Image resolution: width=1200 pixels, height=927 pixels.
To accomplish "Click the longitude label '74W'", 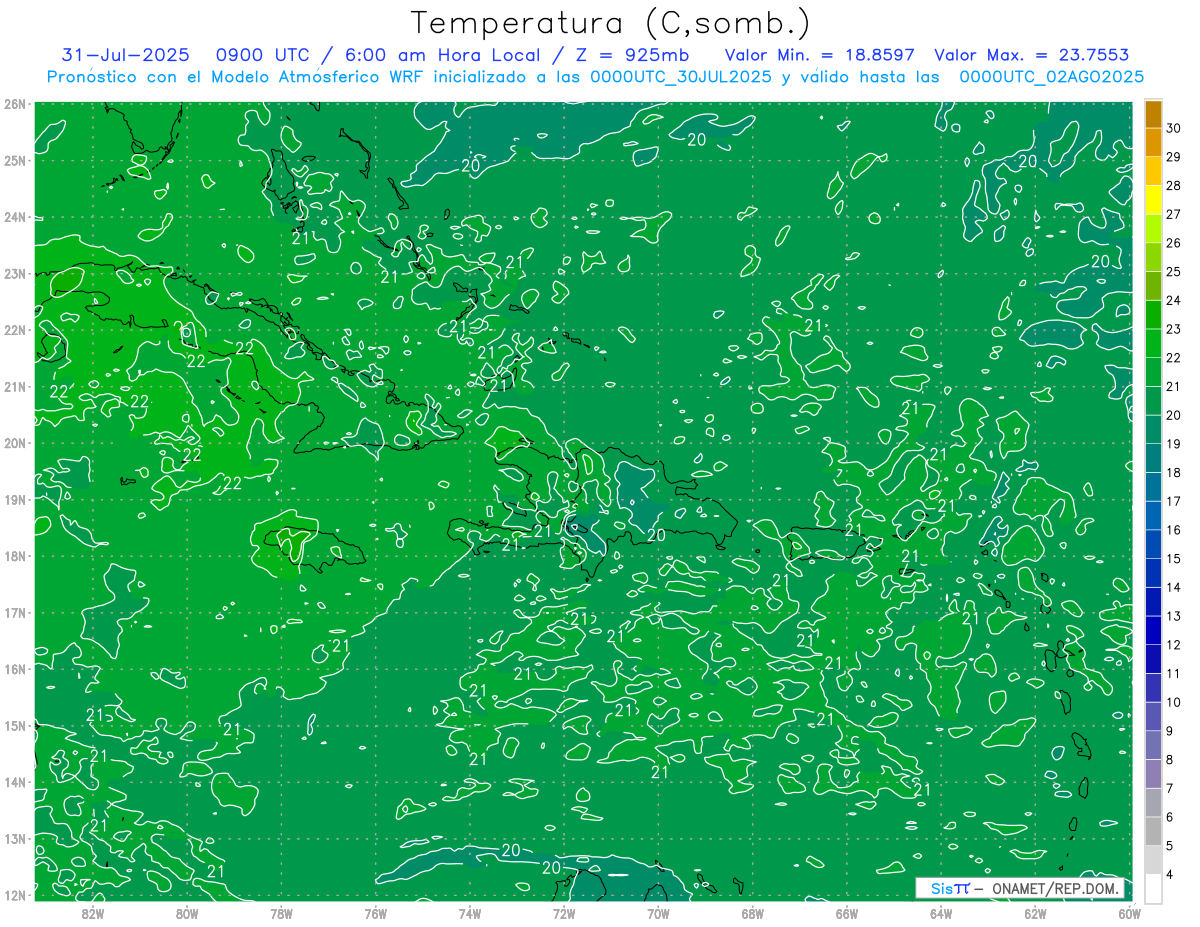I will click(470, 913).
